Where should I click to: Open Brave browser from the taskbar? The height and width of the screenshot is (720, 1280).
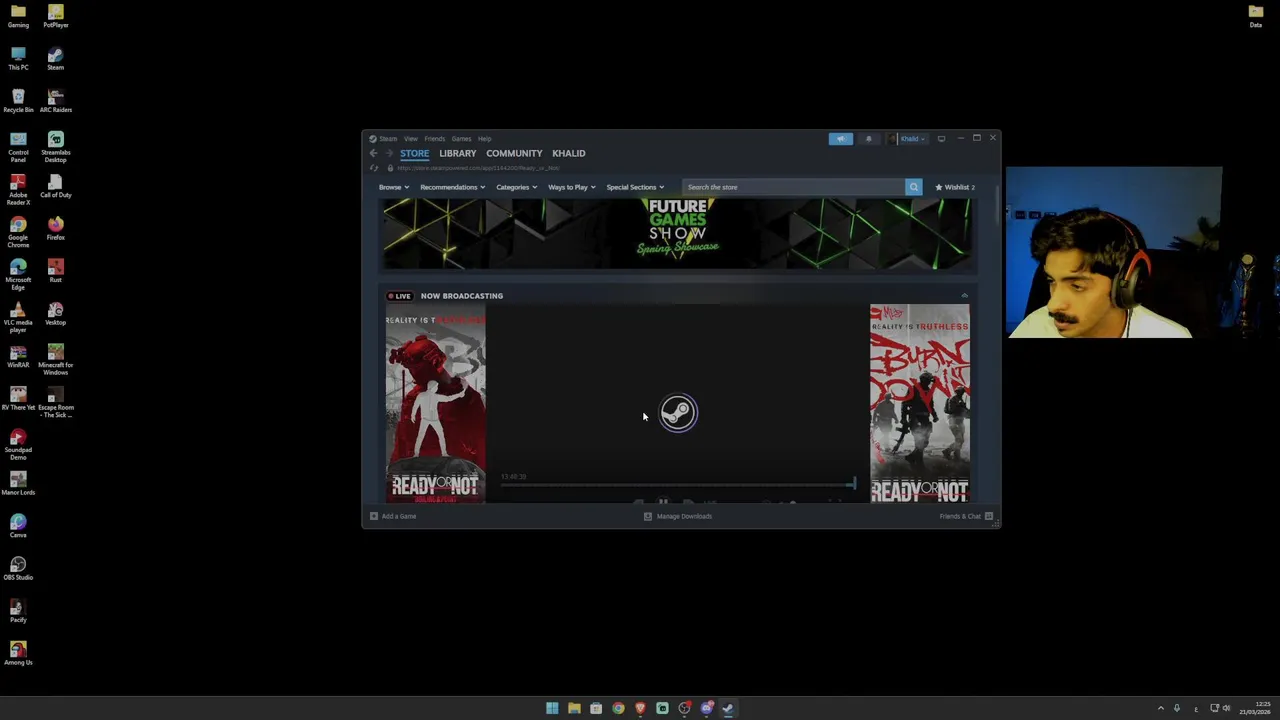[x=640, y=708]
